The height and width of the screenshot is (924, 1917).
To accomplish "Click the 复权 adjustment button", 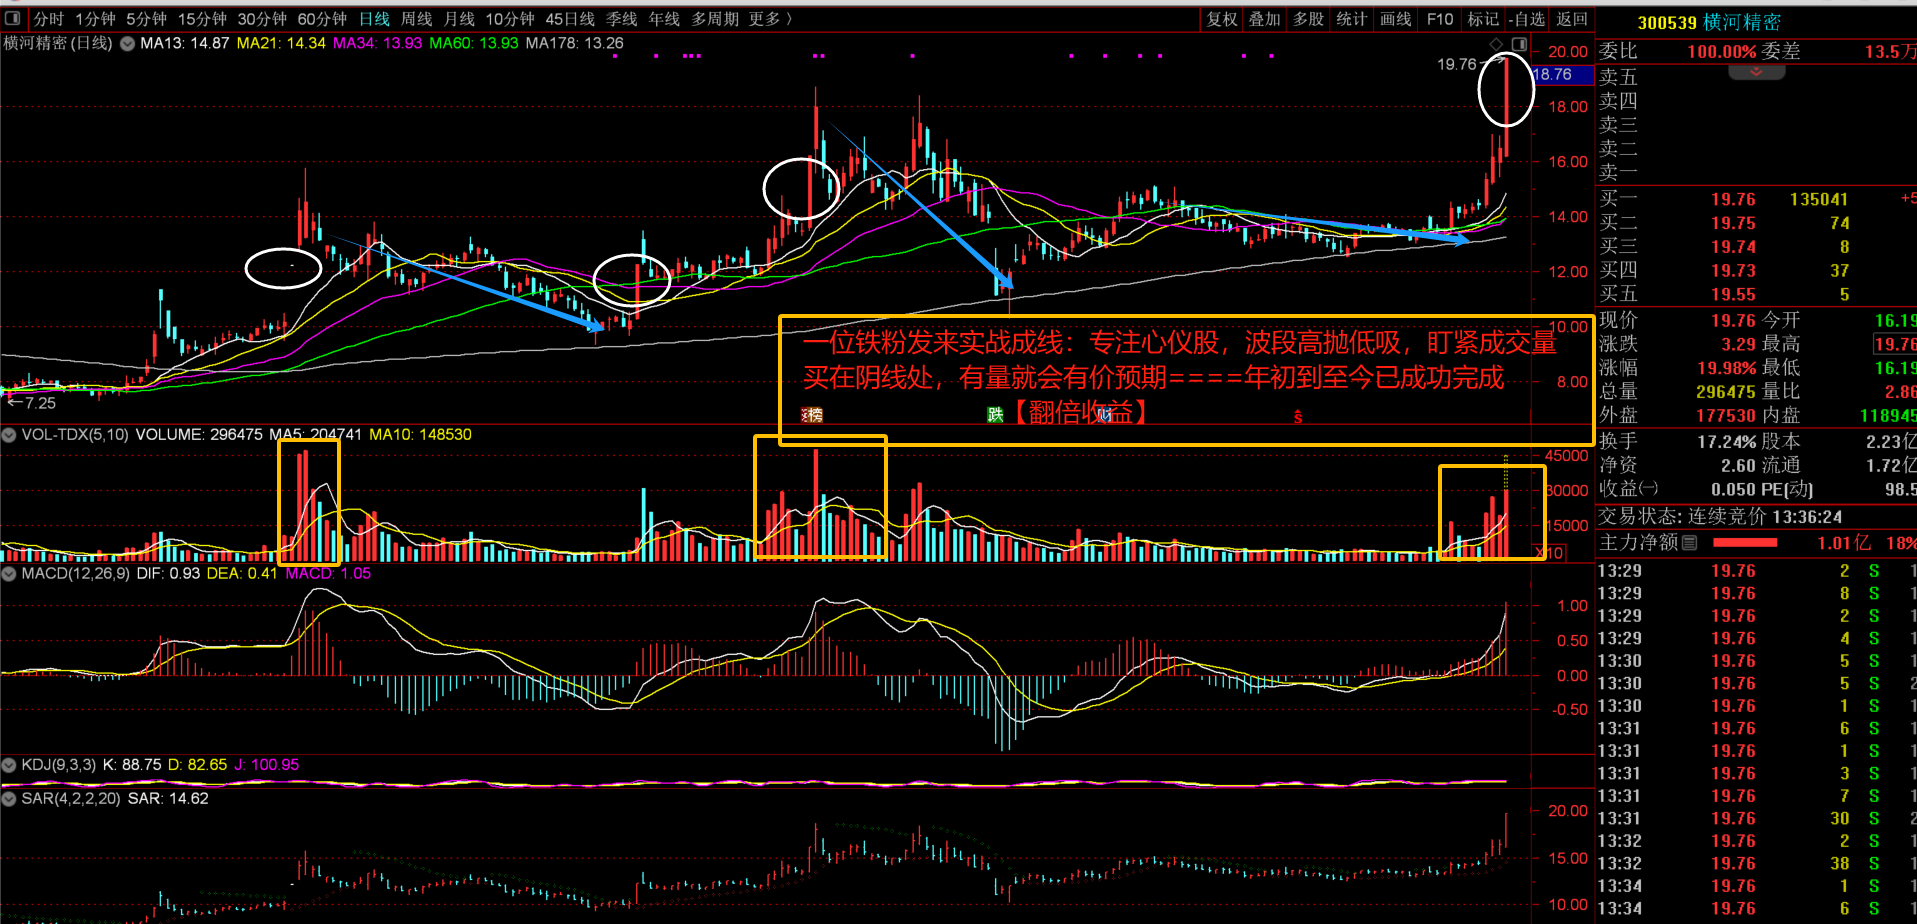I will 1222,19.
